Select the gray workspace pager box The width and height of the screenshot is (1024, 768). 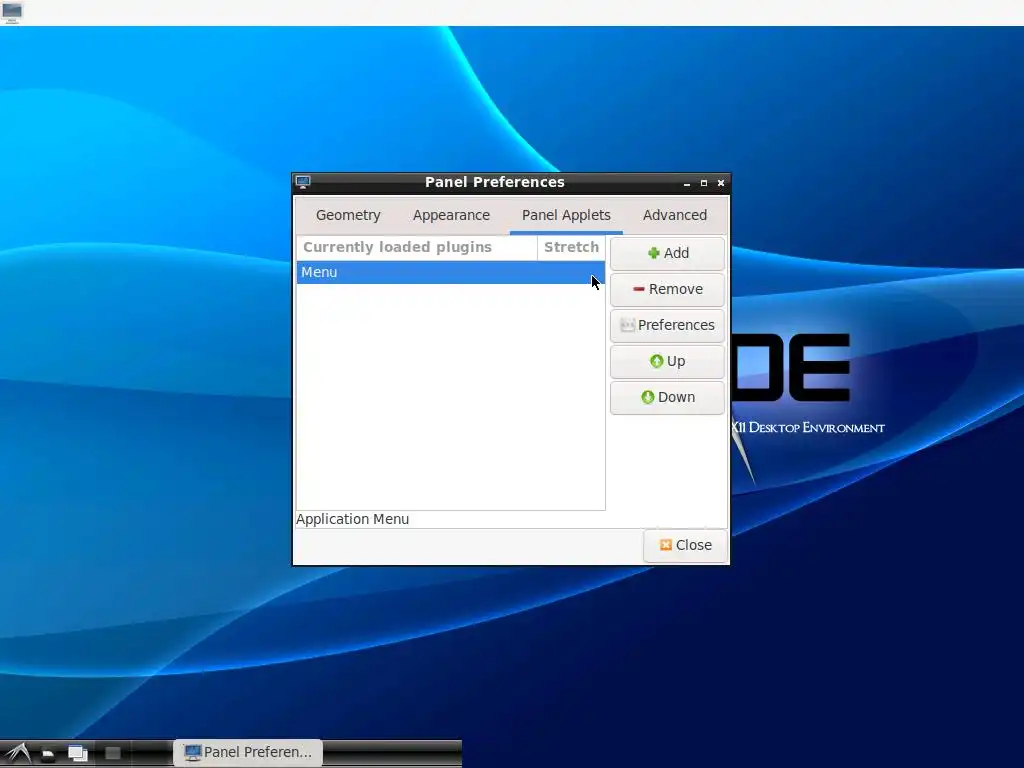113,754
